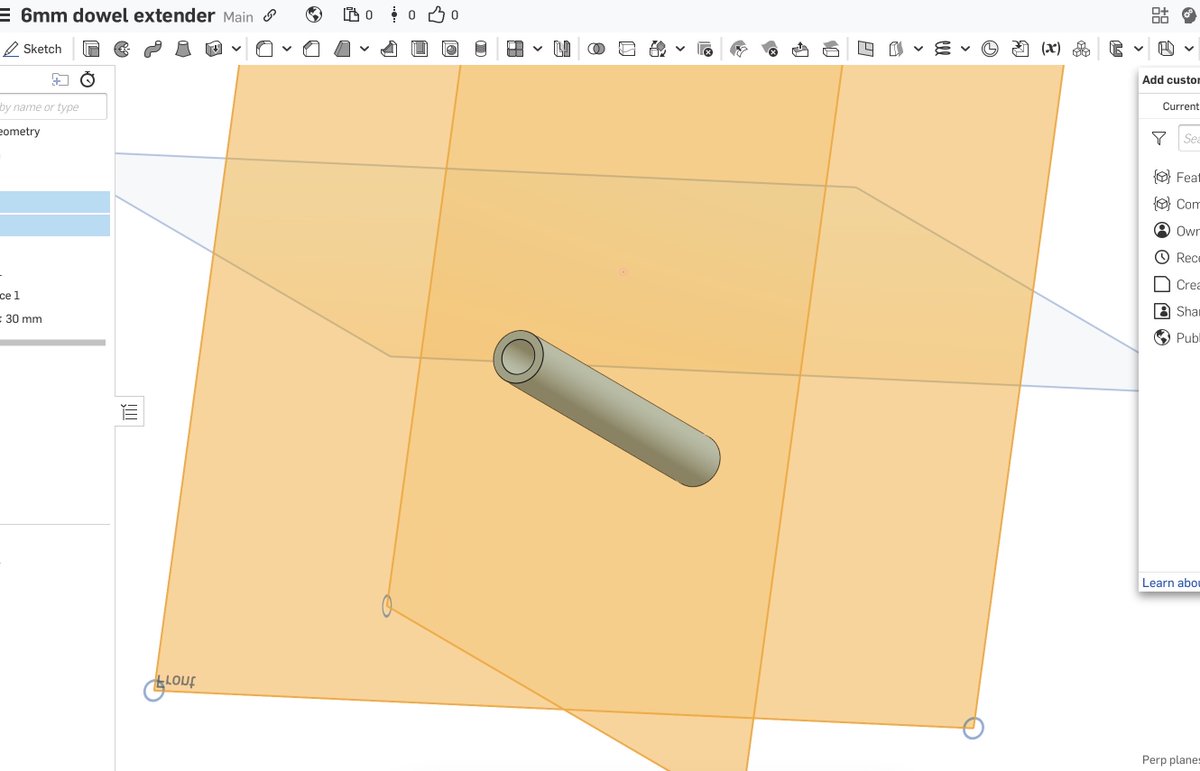Select the Thicken tool
Screen dimensions: 1200x771
(213, 48)
